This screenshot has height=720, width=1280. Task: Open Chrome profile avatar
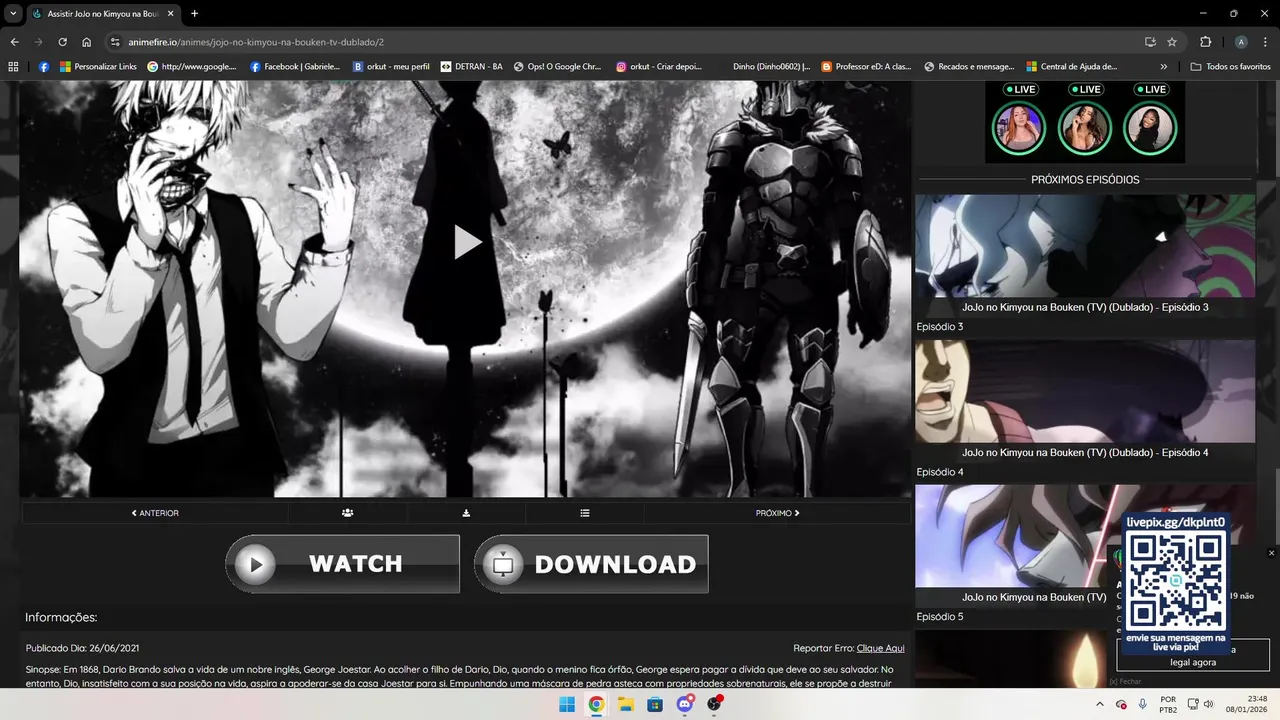point(1241,42)
